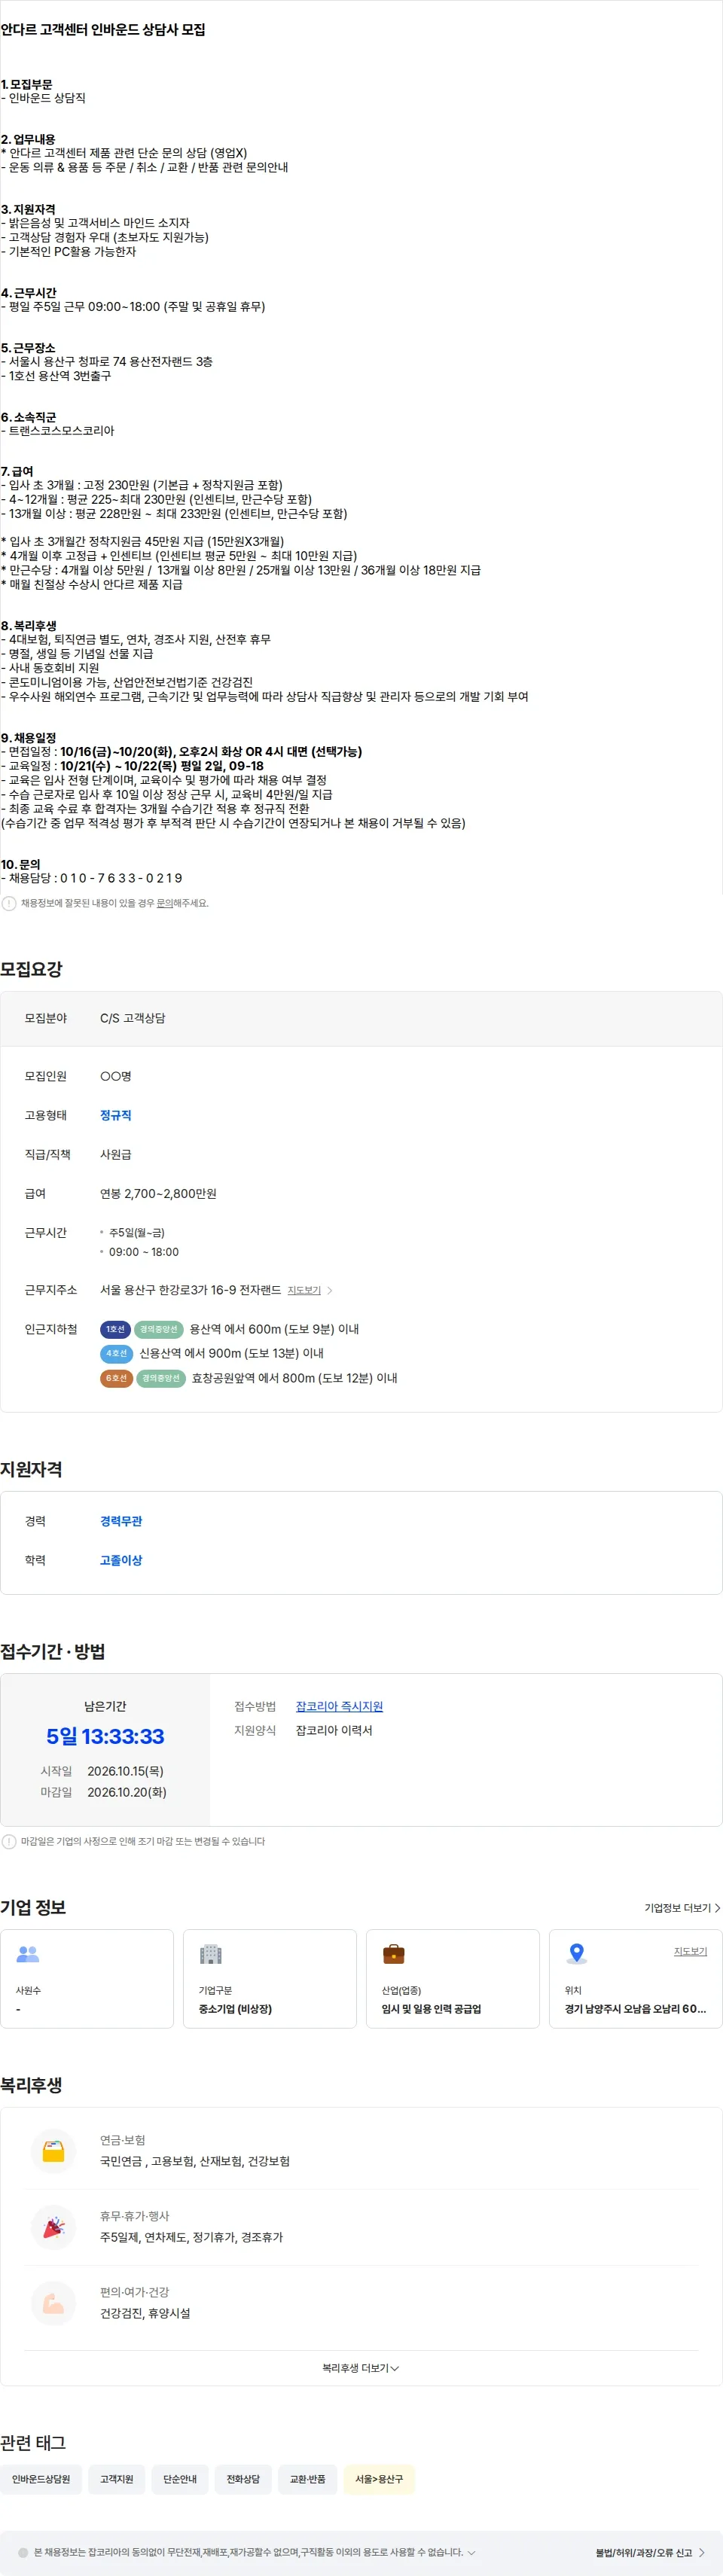This screenshot has width=723, height=2576.
Task: Click 연봉 2,700~2,800만원 salary value
Action: click(158, 1194)
